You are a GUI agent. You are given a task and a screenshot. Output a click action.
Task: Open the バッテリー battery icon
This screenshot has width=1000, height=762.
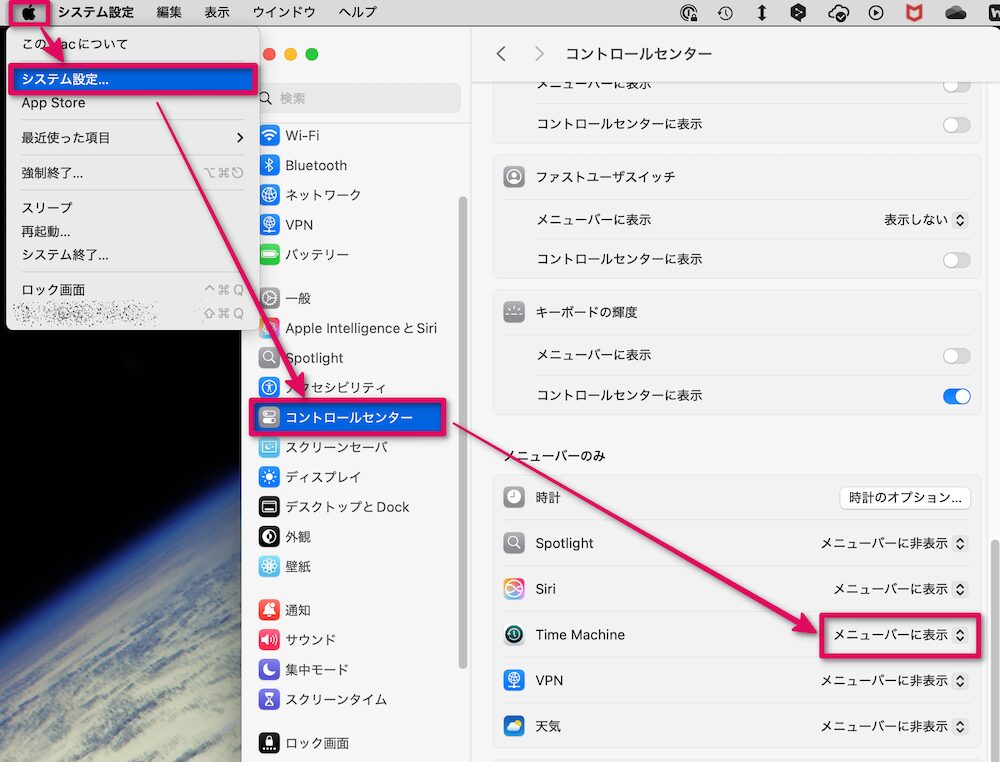tap(270, 254)
